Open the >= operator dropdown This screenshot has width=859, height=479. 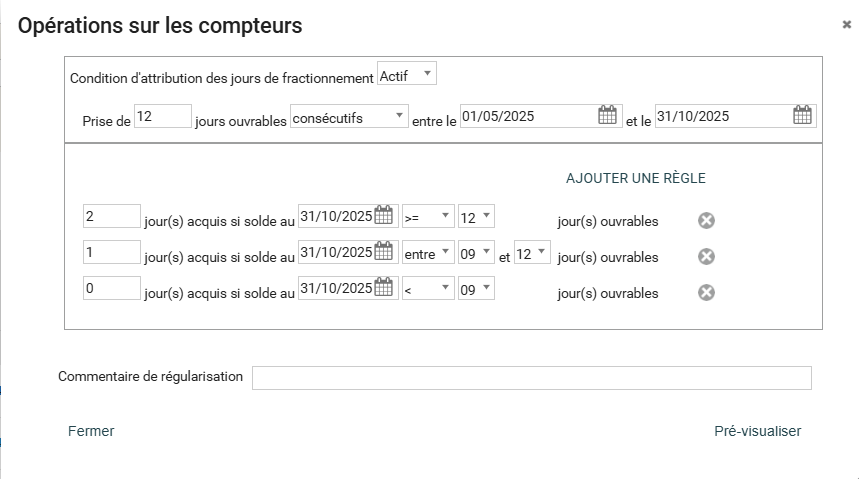(428, 217)
